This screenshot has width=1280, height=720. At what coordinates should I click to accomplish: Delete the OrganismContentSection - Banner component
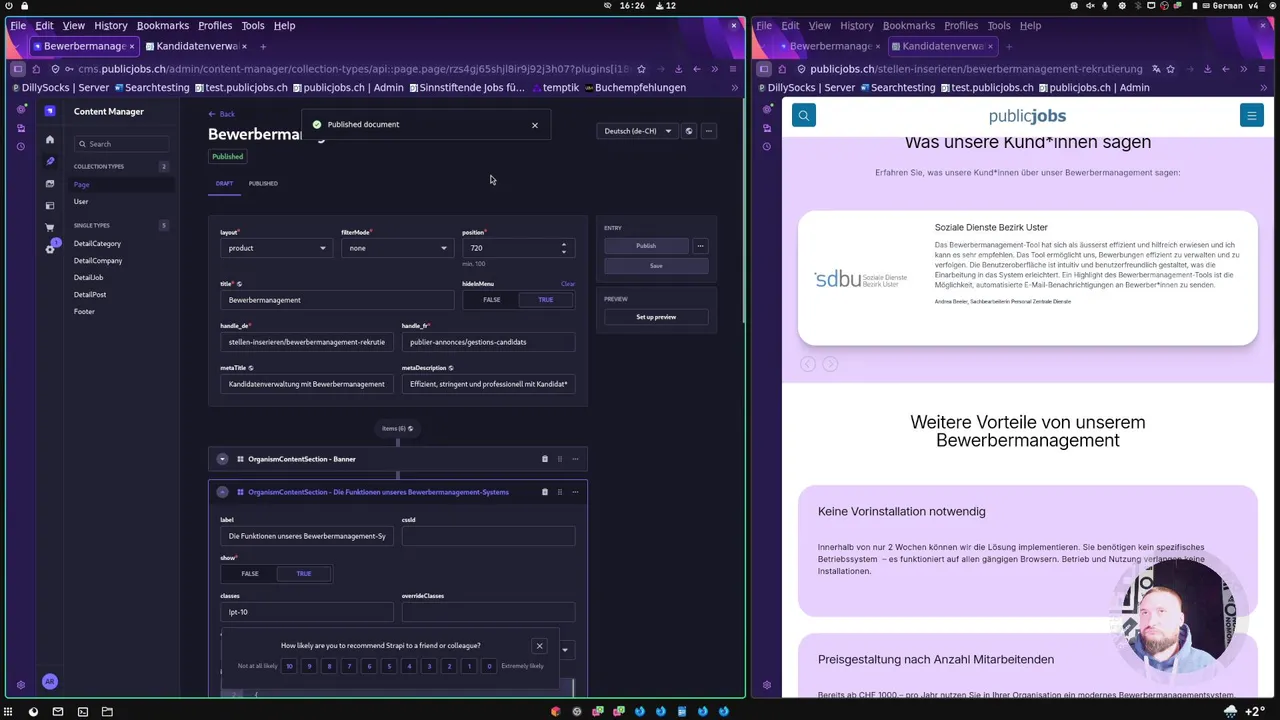click(x=545, y=459)
